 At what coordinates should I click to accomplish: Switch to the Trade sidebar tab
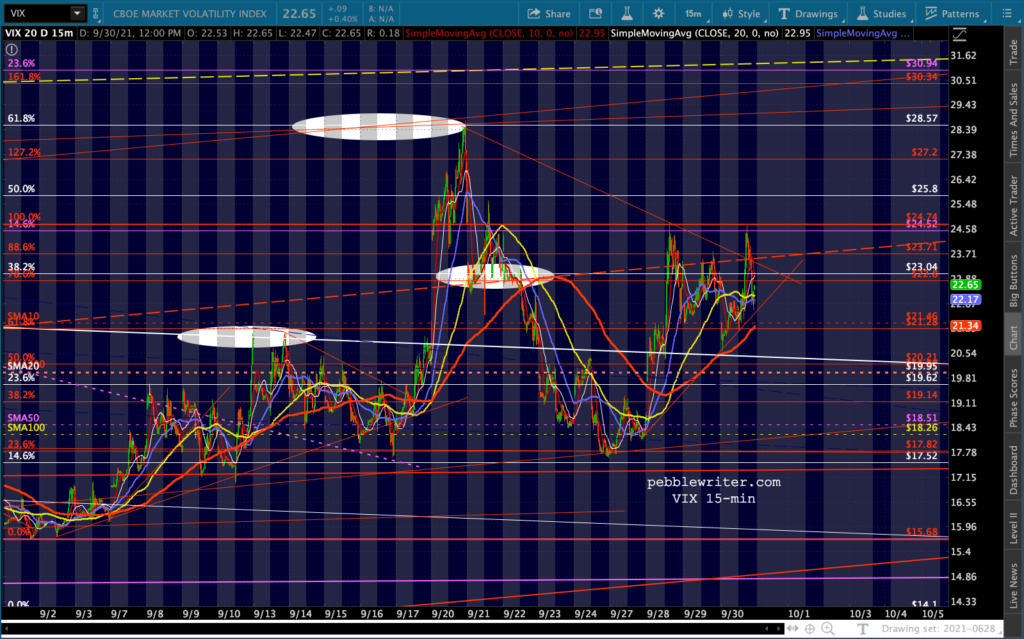1013,54
